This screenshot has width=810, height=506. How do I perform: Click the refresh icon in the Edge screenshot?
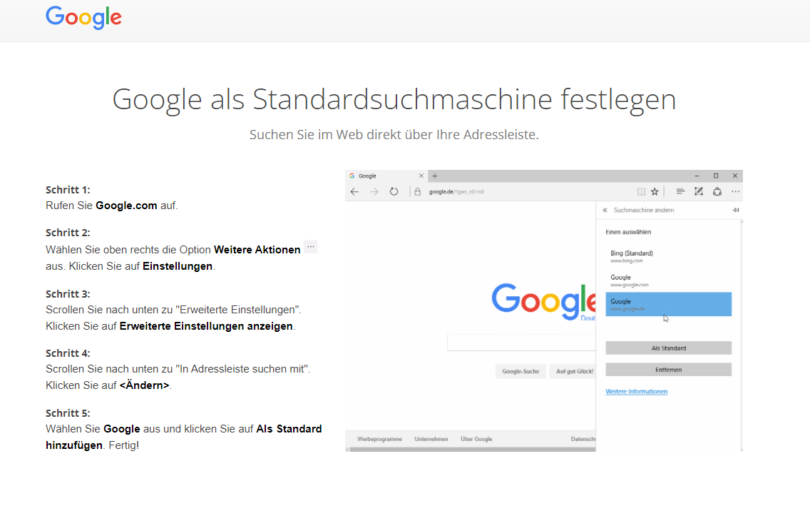[394, 192]
